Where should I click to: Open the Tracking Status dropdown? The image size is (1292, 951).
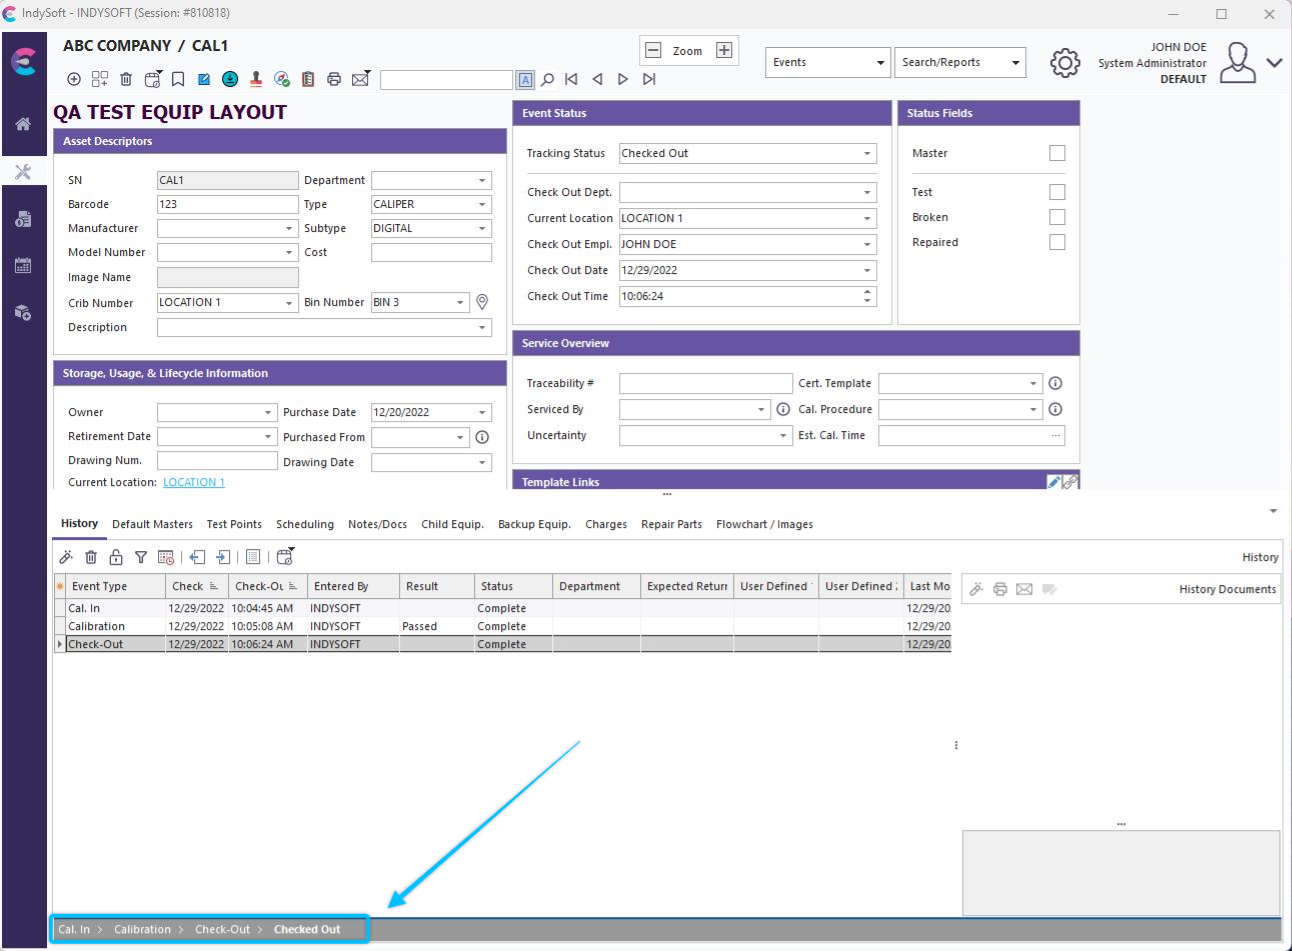866,153
